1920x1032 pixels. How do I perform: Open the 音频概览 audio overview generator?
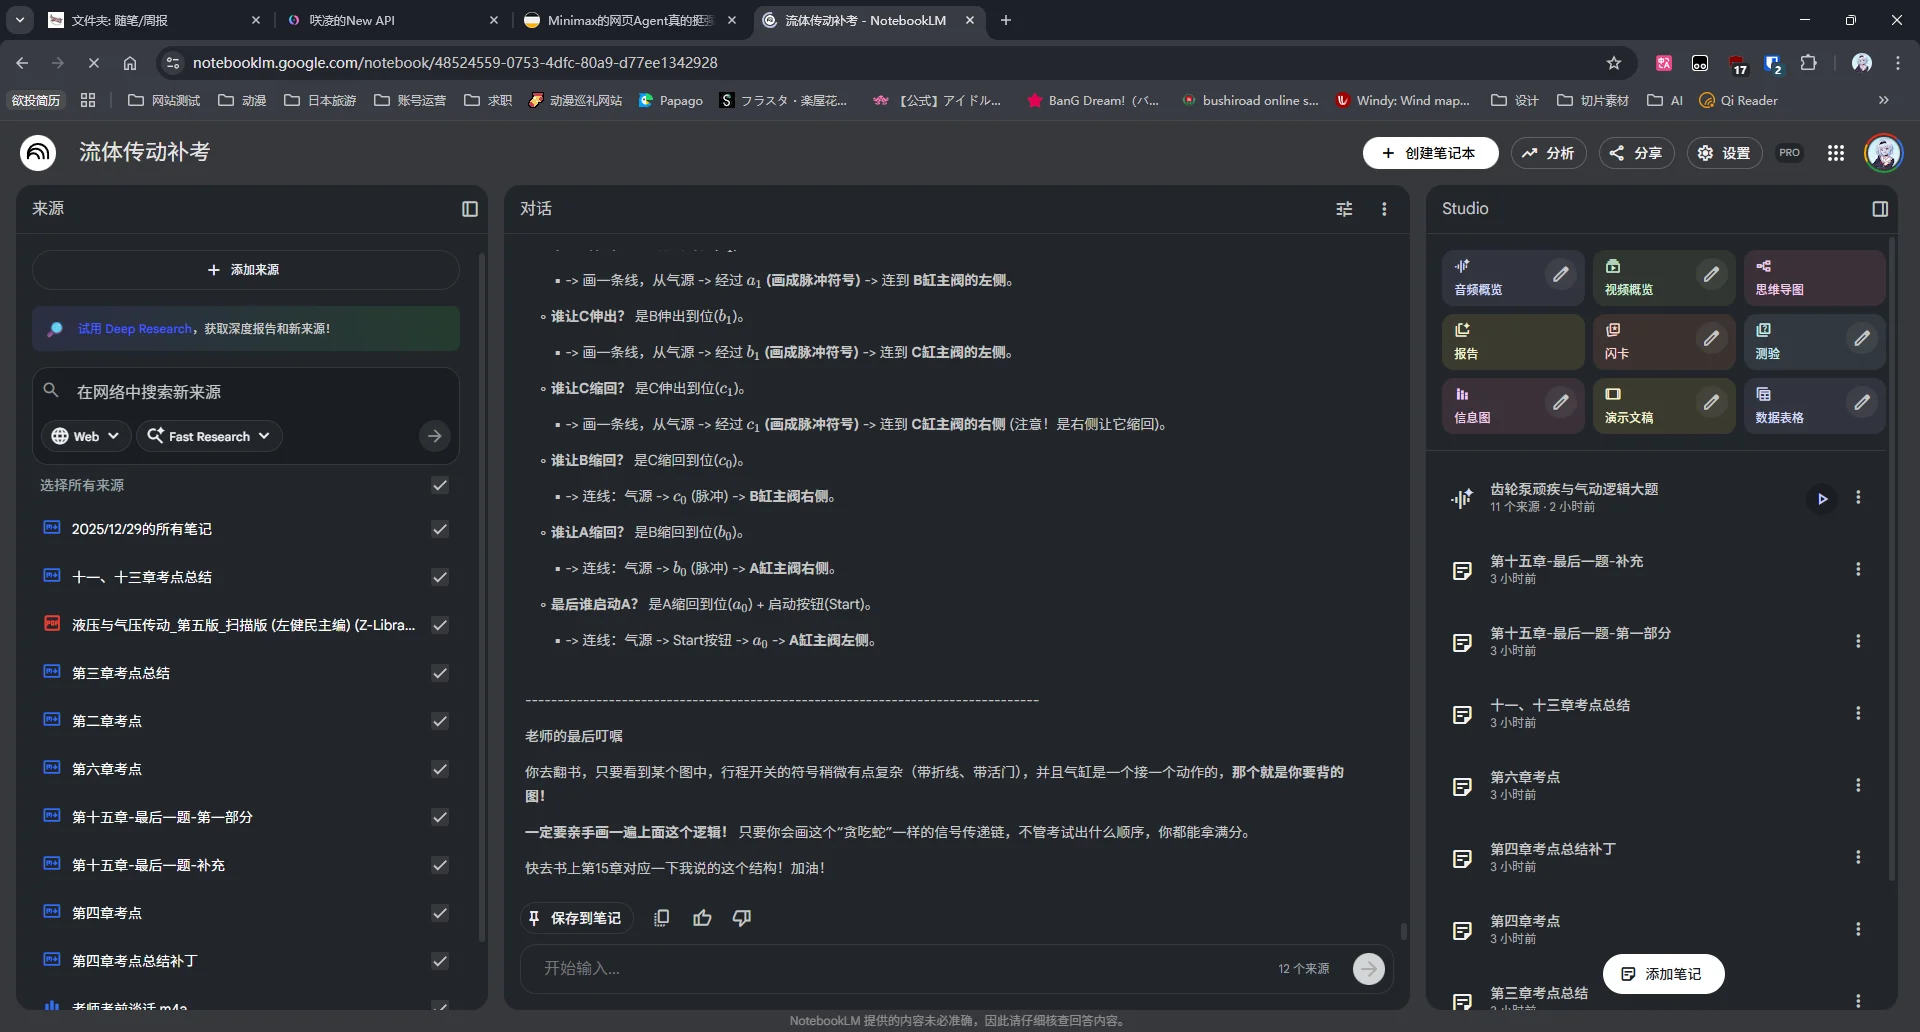click(x=1500, y=278)
